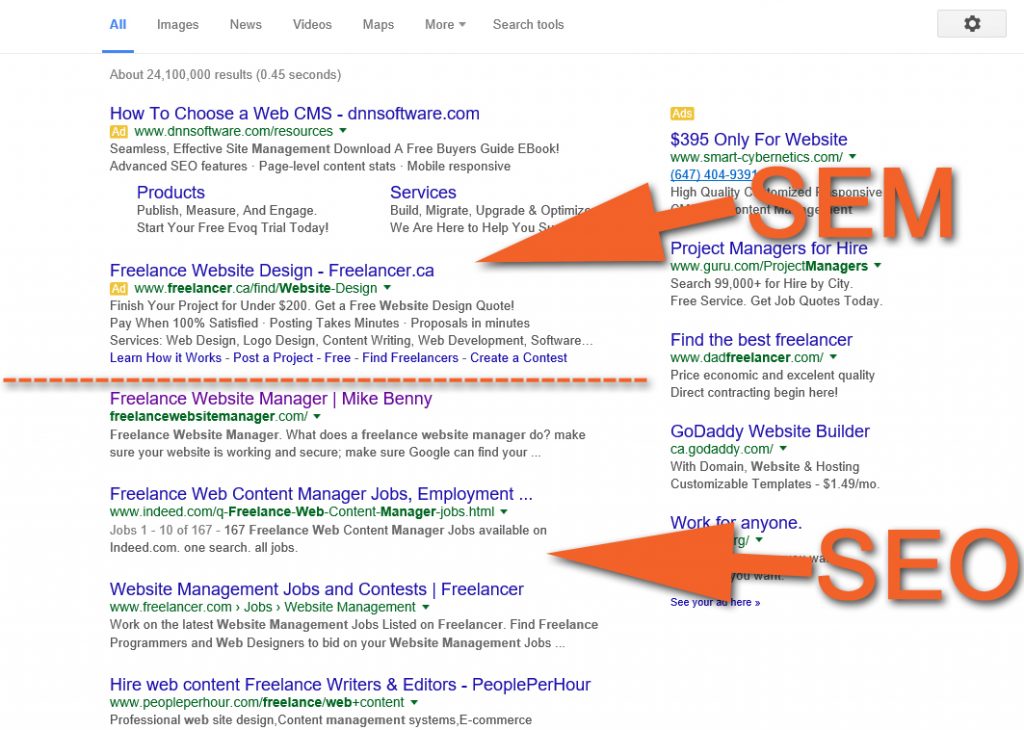Viewport: 1024px width, 730px height.
Task: Open 'Freelance Web Content Manager Jobs' result
Action: [x=321, y=494]
